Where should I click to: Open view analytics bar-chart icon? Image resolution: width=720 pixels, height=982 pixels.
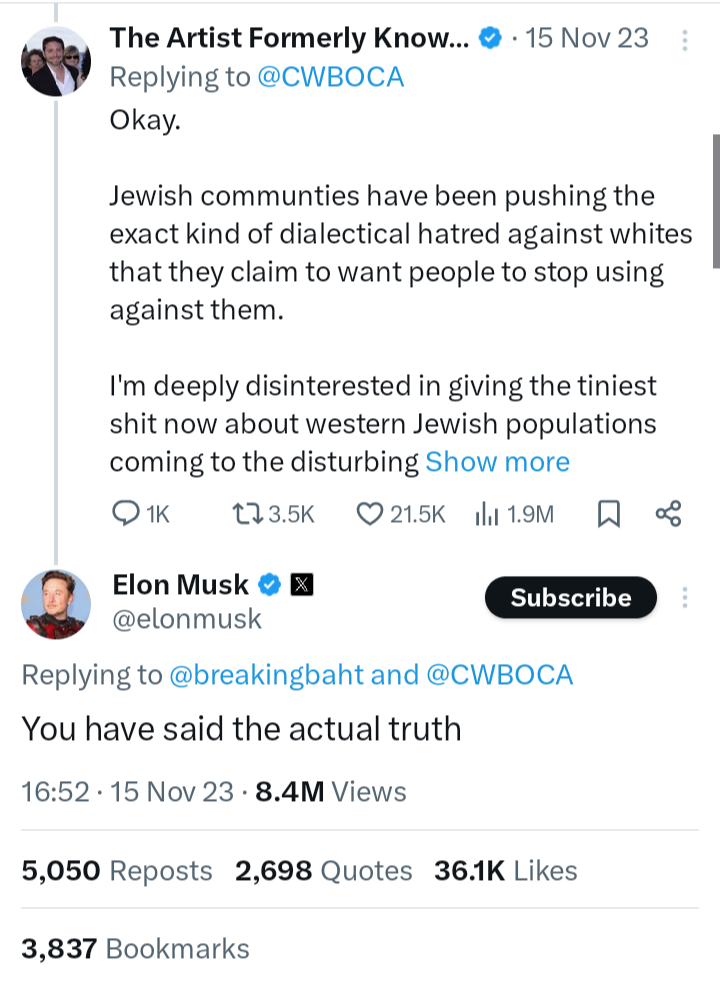click(486, 515)
